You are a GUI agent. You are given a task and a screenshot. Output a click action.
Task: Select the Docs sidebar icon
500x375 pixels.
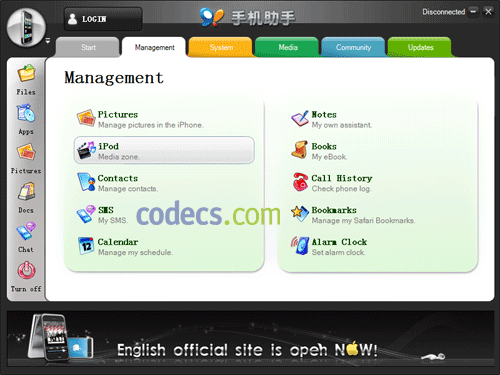(26, 191)
